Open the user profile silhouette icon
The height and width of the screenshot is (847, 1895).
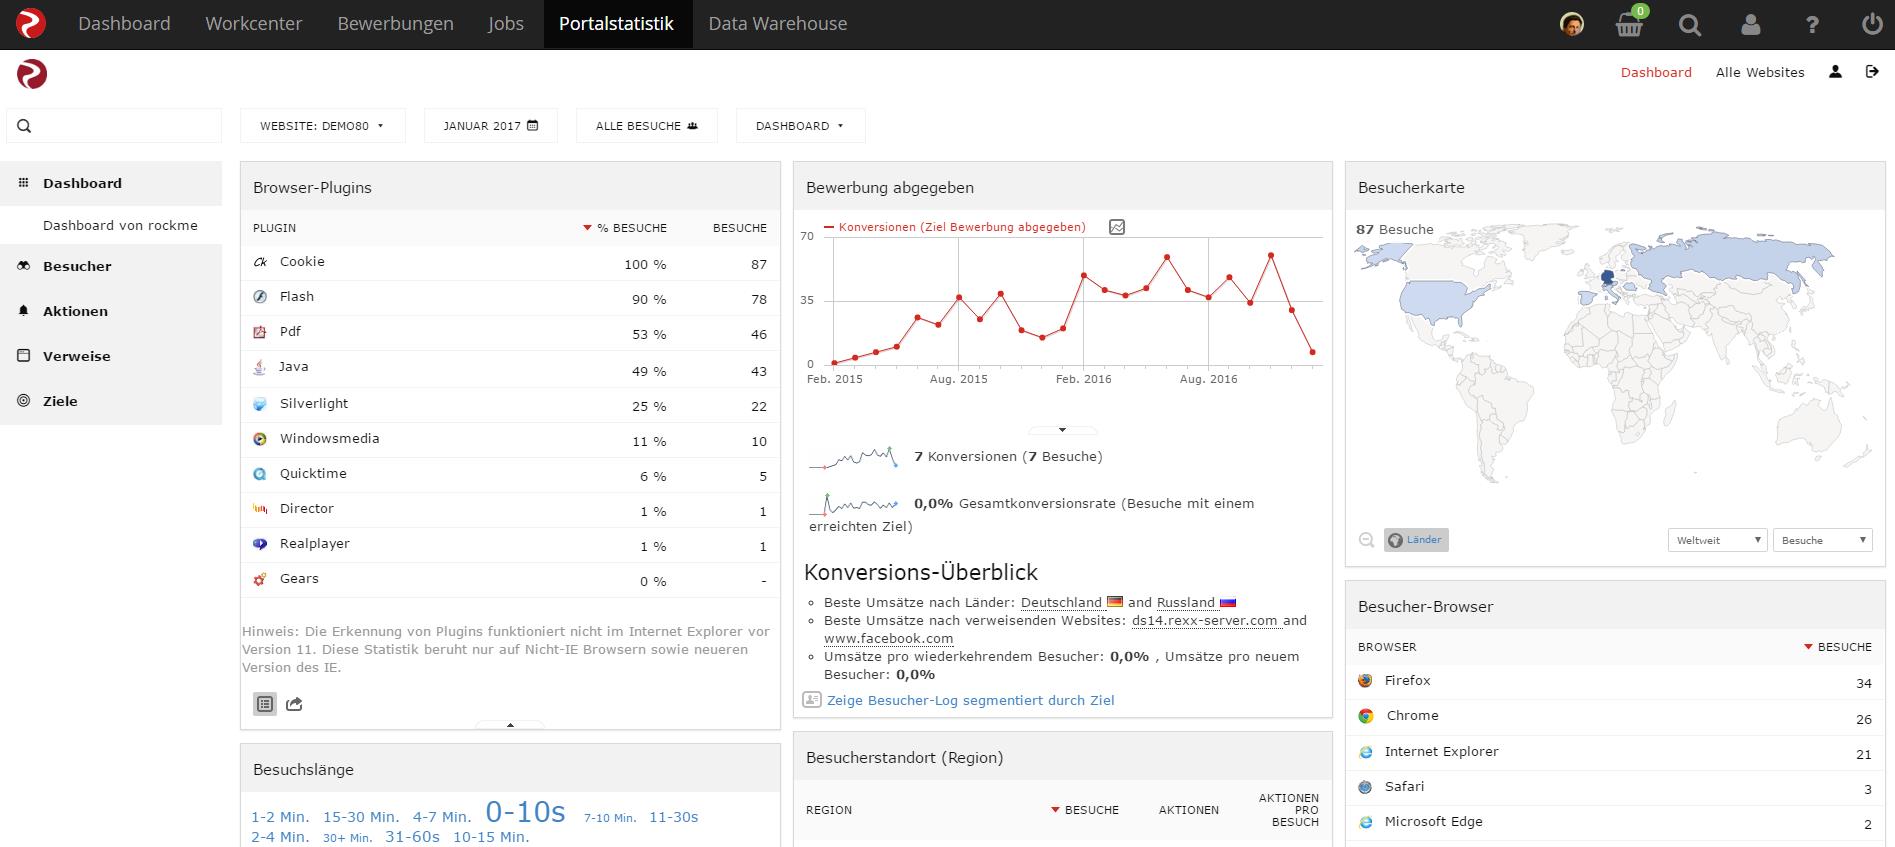click(x=1751, y=25)
